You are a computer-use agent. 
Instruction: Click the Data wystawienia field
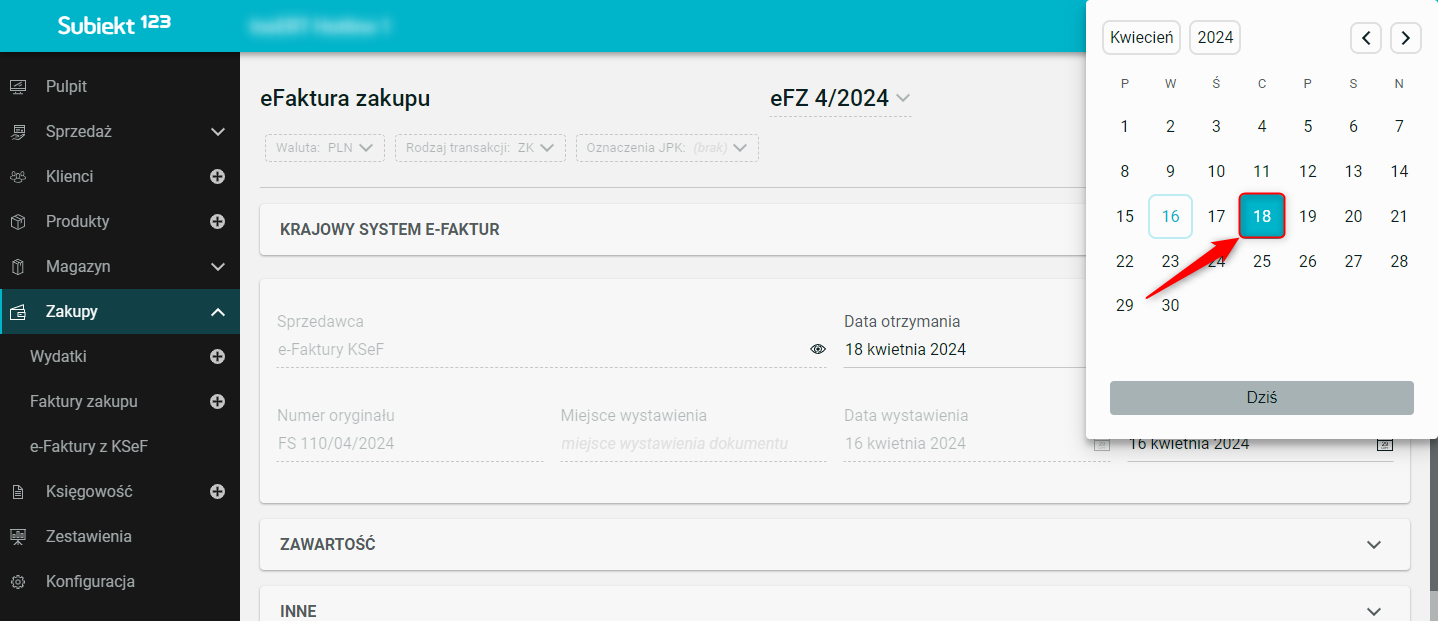(x=977, y=444)
